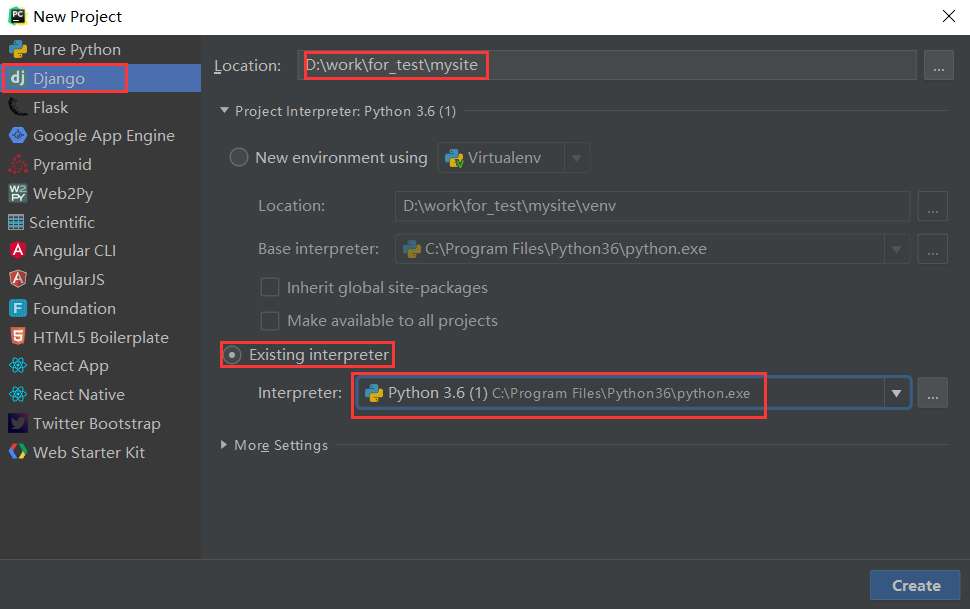The height and width of the screenshot is (609, 970).
Task: Click the AngularJS shield icon
Action: point(18,279)
